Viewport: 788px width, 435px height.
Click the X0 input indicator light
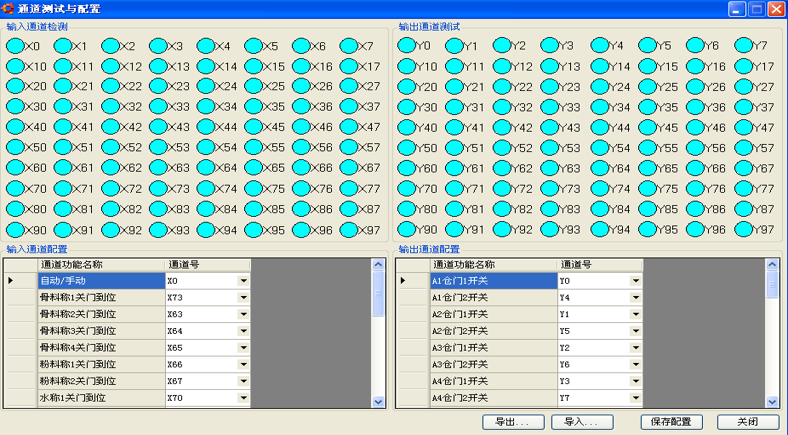[15, 46]
